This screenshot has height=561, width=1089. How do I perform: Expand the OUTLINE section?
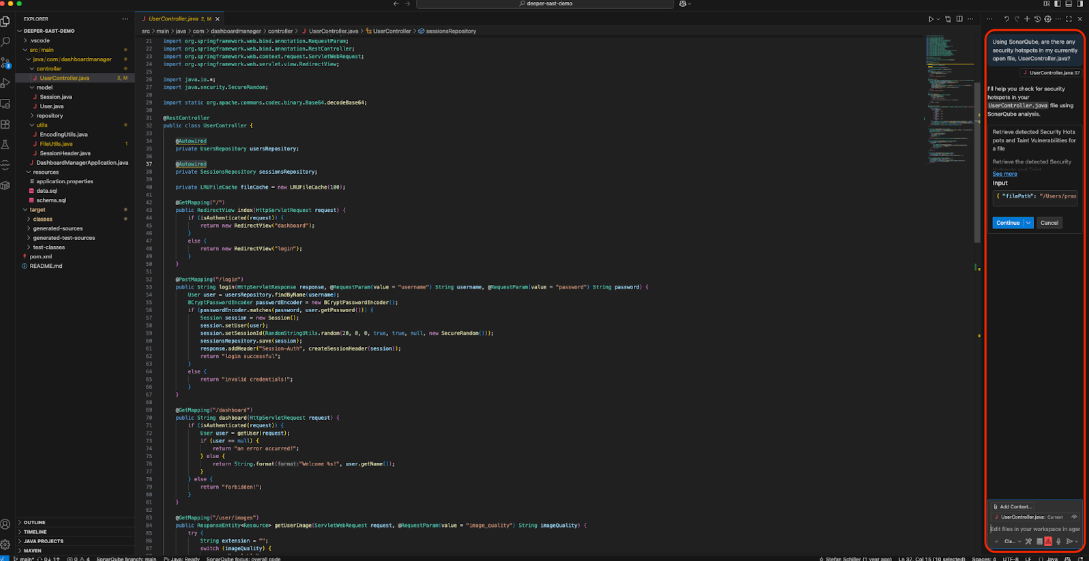pos(34,522)
